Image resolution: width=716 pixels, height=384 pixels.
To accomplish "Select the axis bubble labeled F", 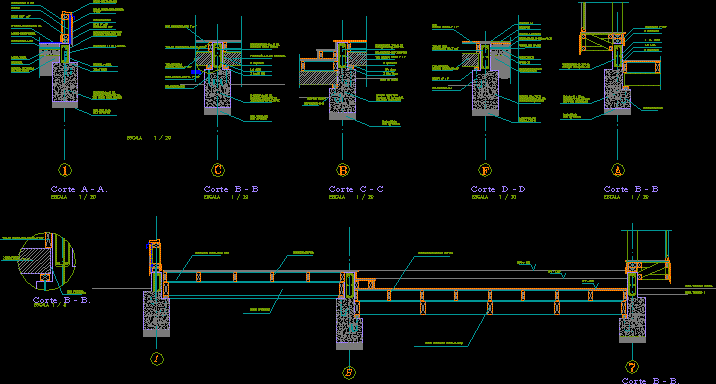I will pyautogui.click(x=485, y=170).
